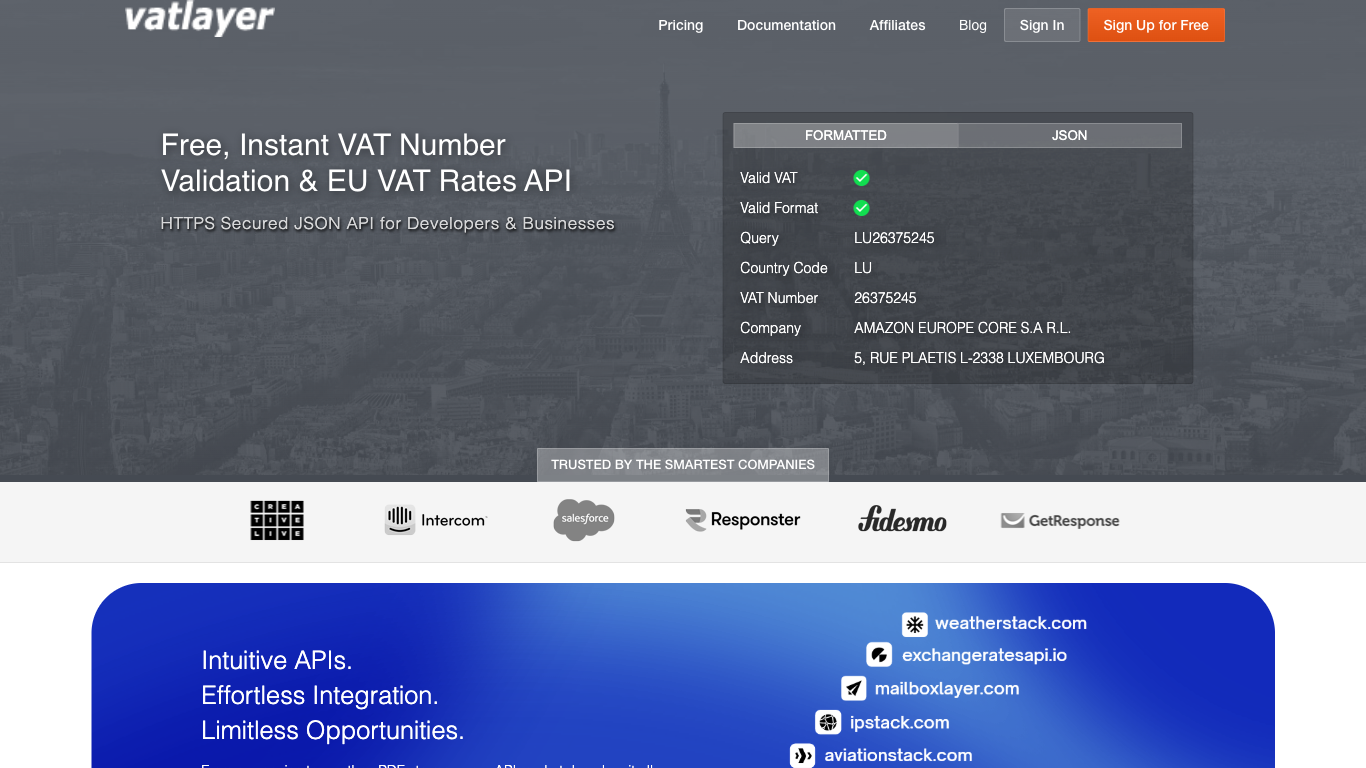Click the ipstack globe icon
Screen dimensions: 1366x768
[828, 723]
